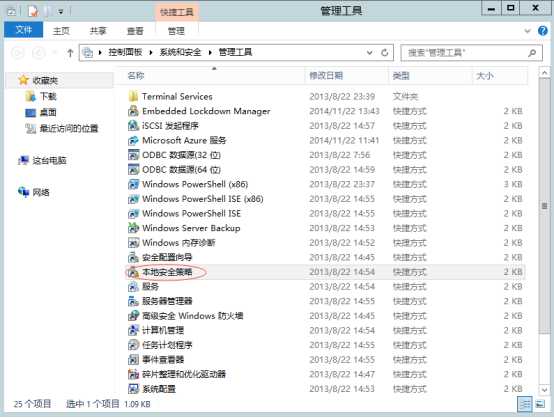Click the scrollbar up arrow
This screenshot has height=418, width=554.
(x=544, y=73)
